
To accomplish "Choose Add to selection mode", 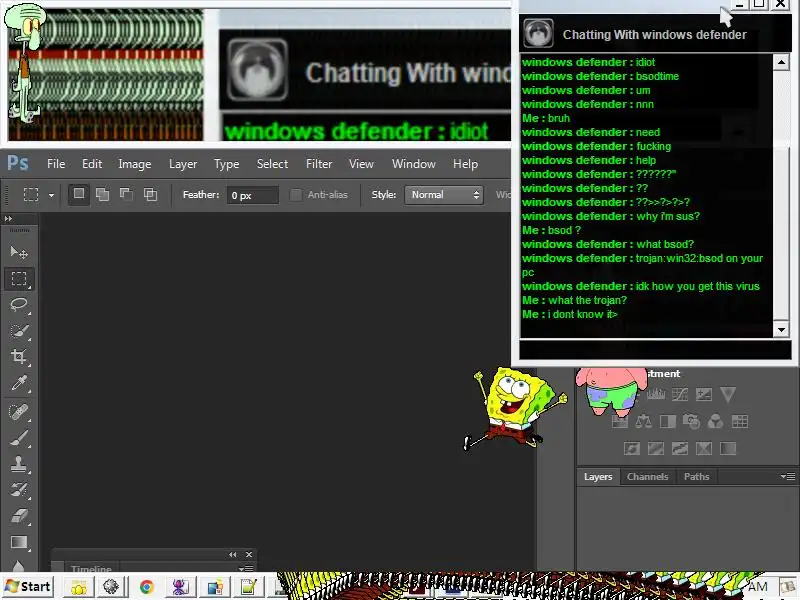I will 103,194.
